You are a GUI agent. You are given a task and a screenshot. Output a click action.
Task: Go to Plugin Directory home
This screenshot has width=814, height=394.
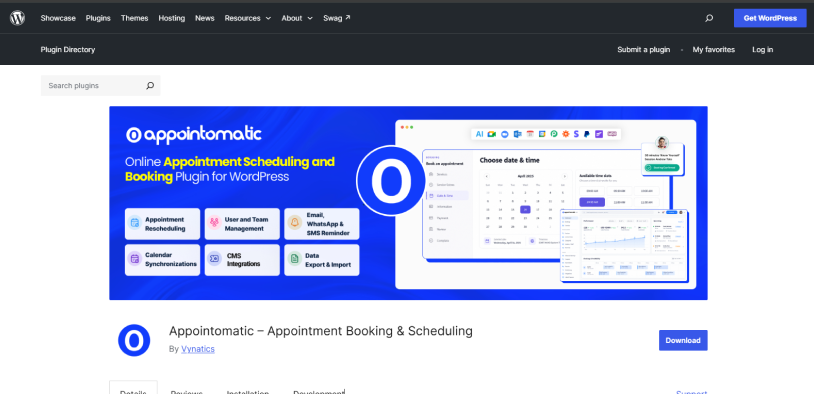(68, 50)
